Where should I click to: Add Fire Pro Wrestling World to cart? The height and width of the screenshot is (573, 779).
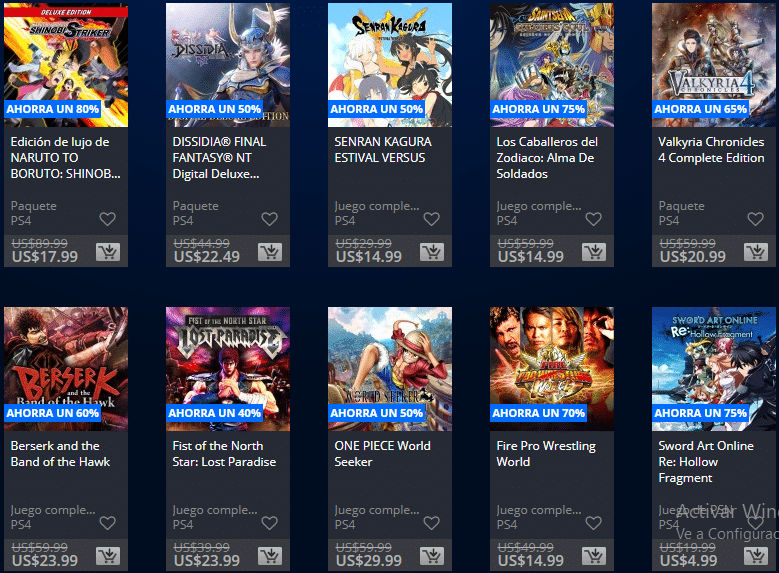[x=594, y=556]
